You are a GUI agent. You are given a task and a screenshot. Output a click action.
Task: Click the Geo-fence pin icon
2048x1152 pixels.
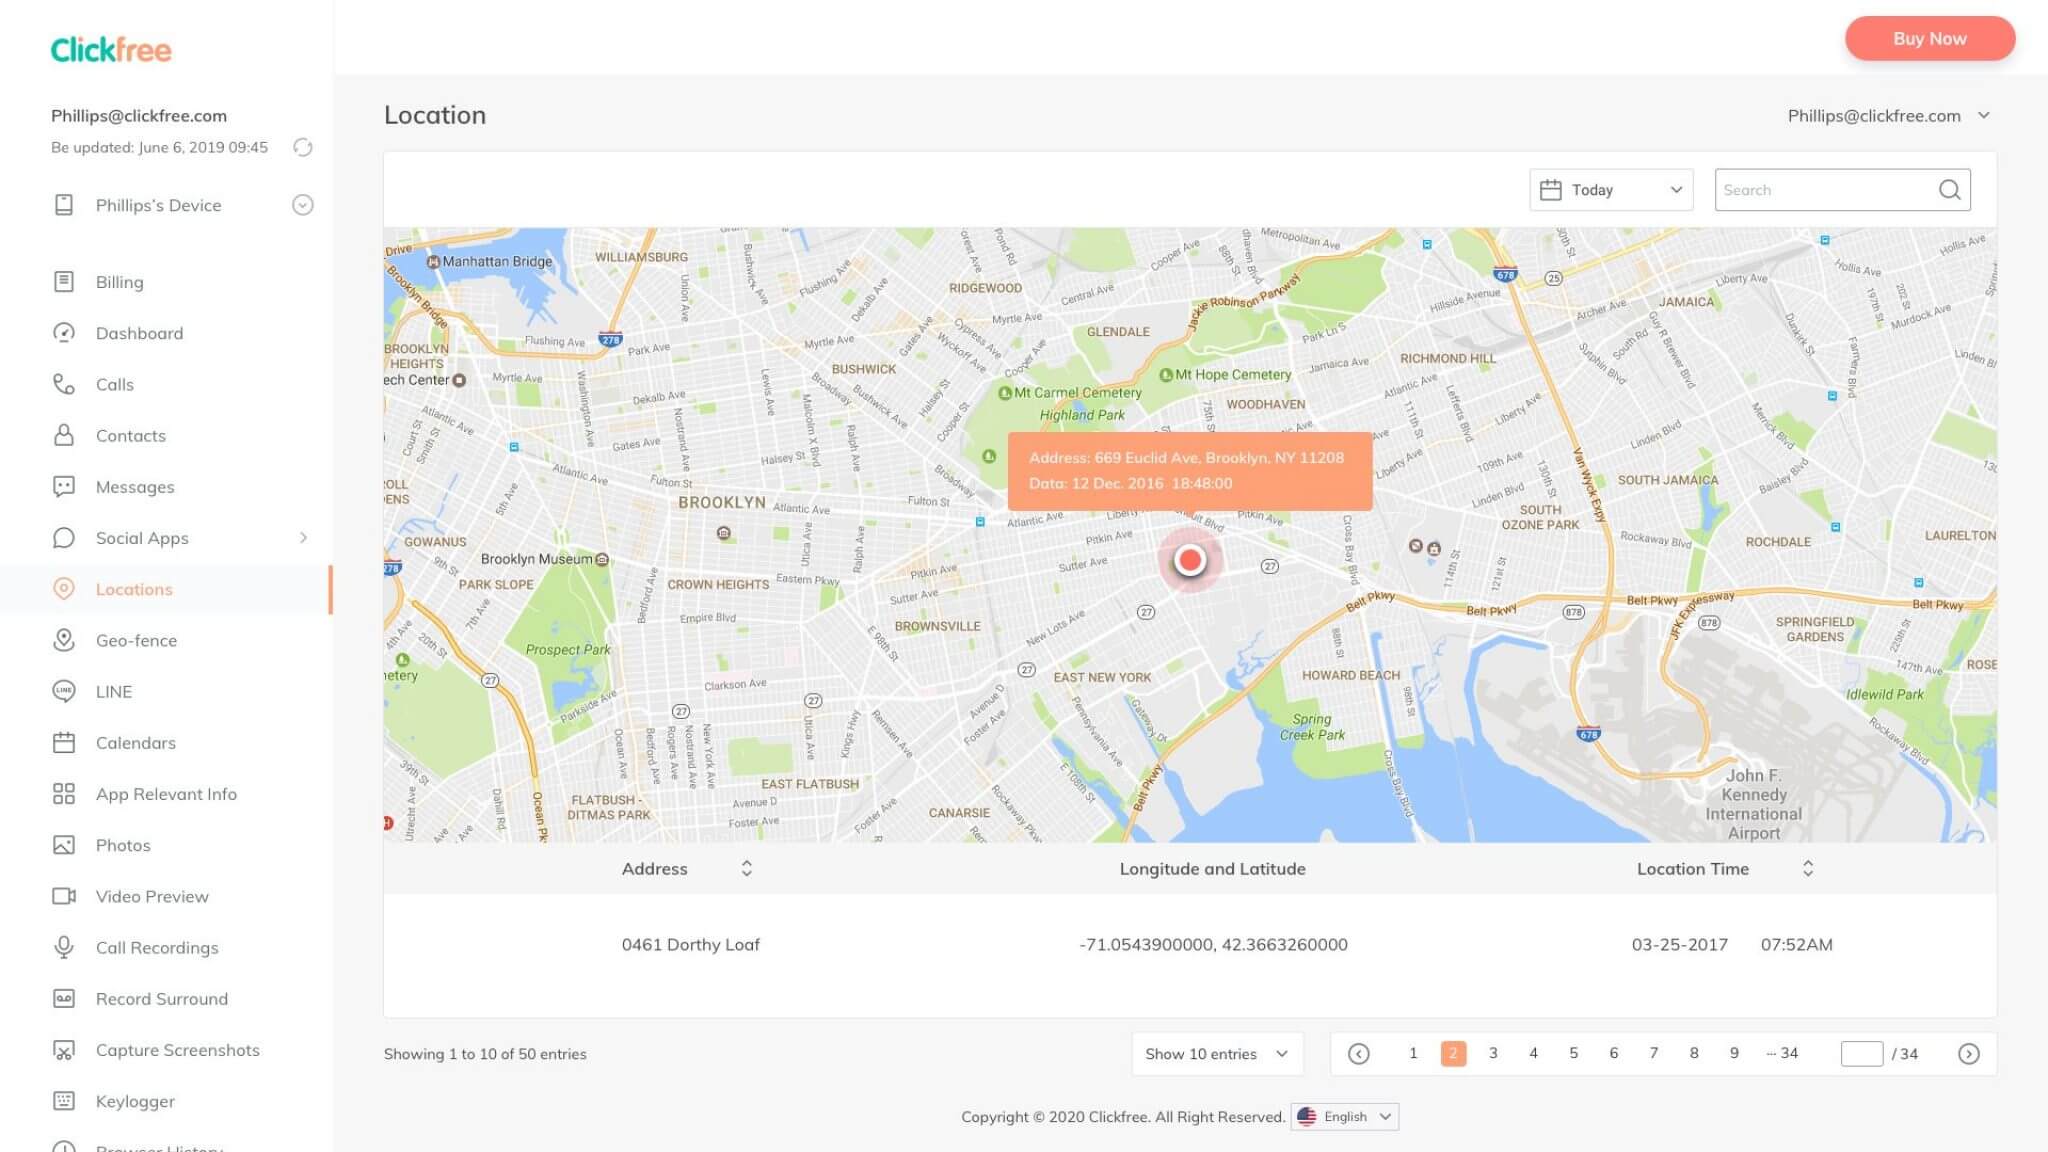point(64,640)
